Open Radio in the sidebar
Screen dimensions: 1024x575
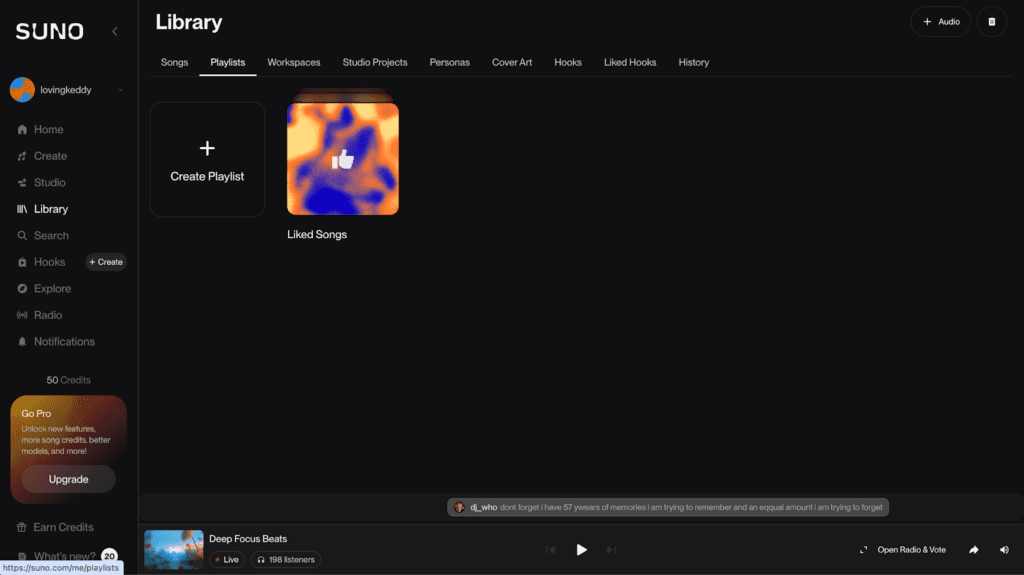pyautogui.click(x=47, y=315)
